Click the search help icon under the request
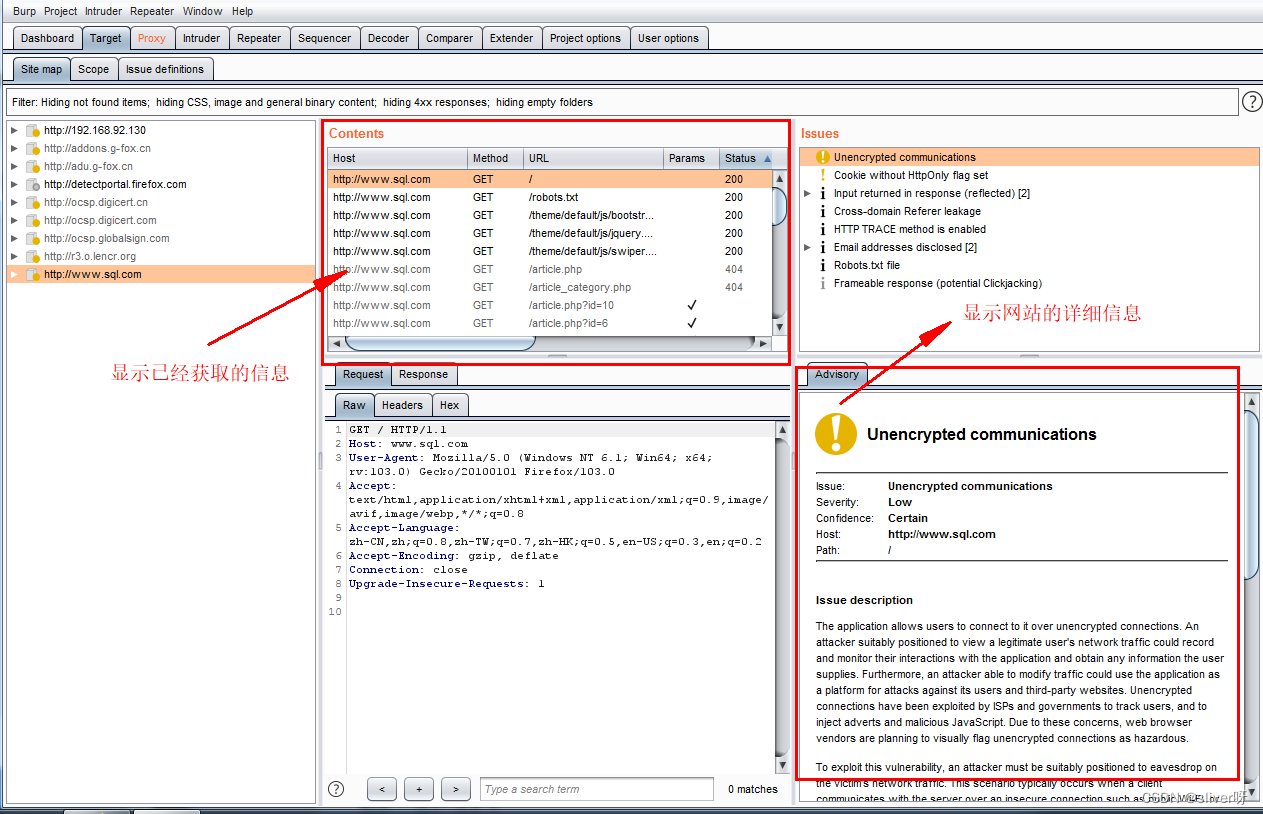Viewport: 1263px width, 814px height. click(336, 789)
